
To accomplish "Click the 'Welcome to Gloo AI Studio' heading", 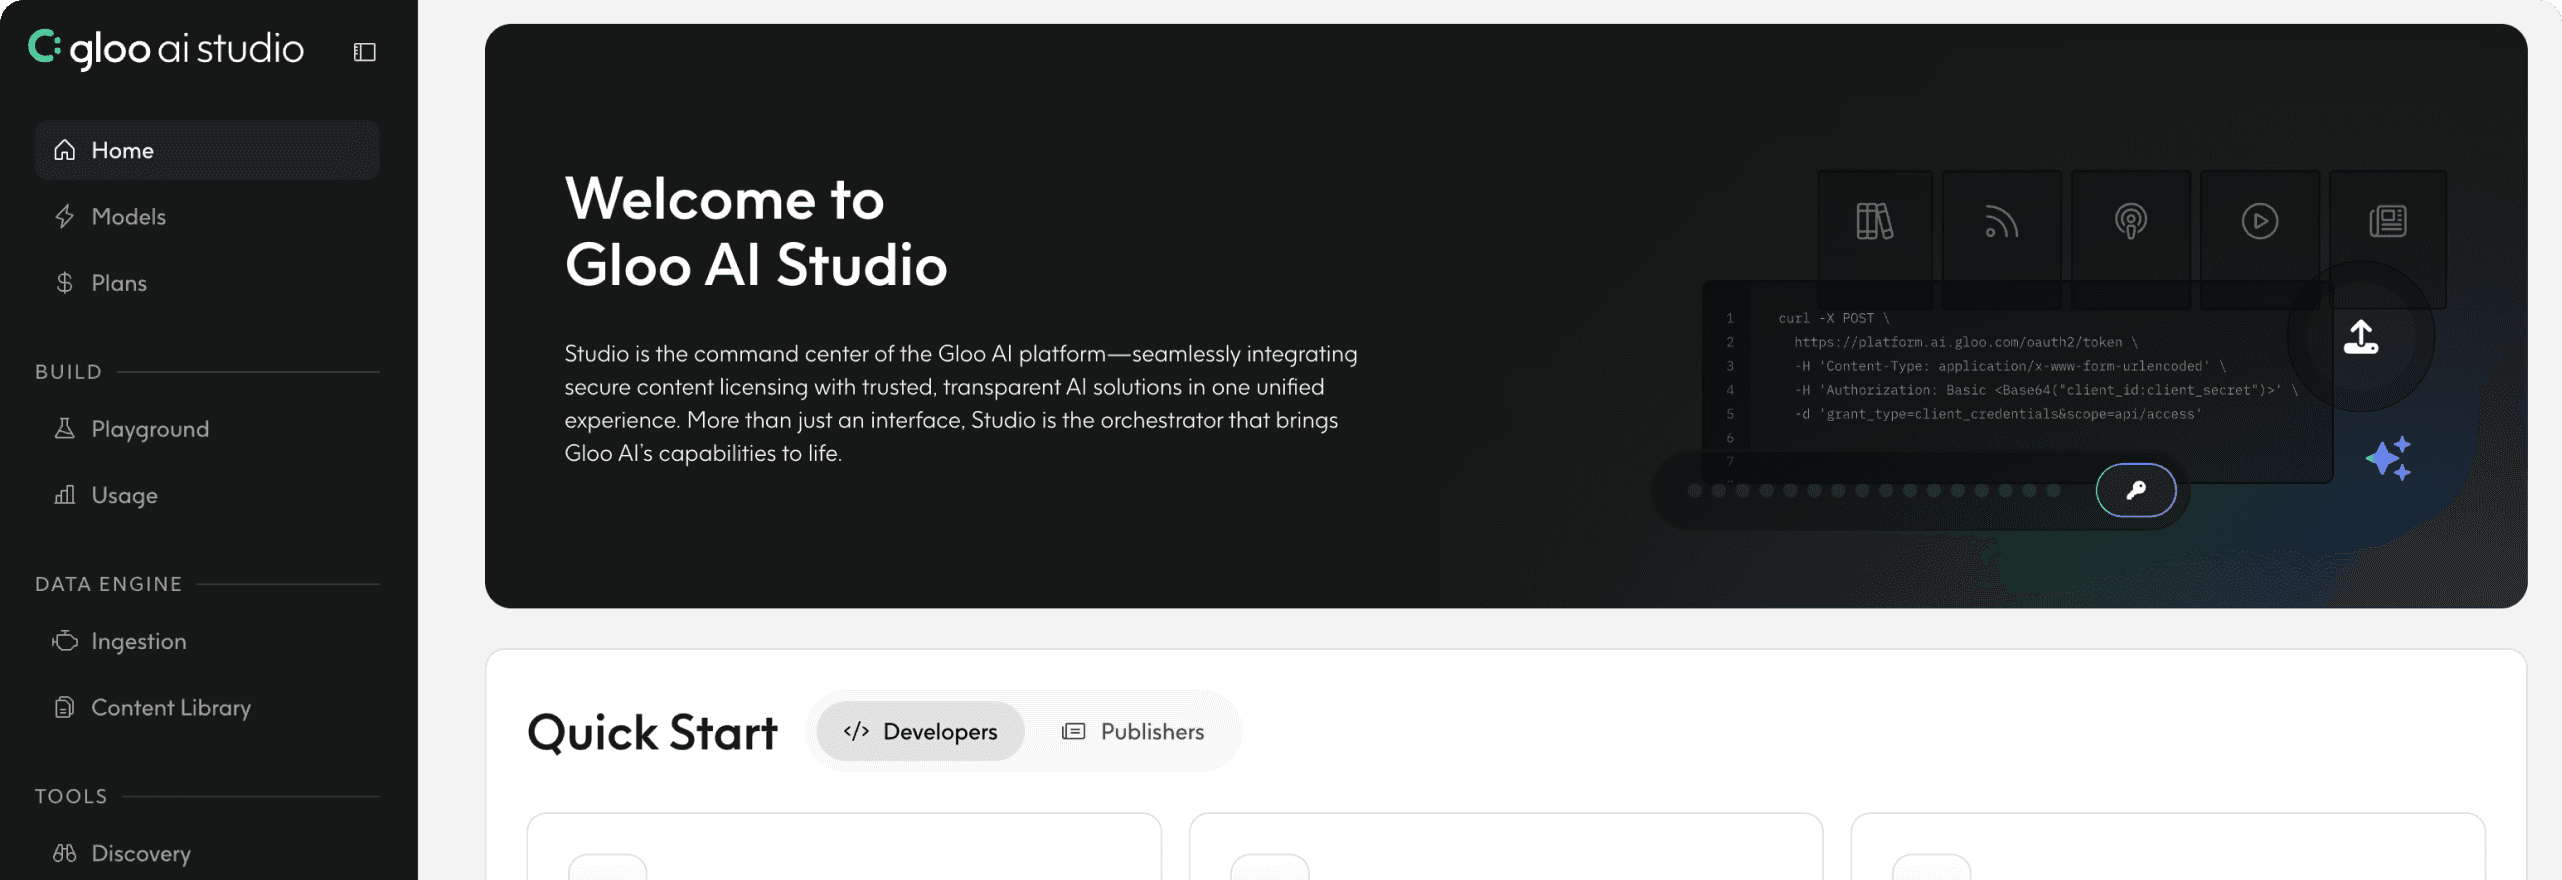I will click(755, 231).
